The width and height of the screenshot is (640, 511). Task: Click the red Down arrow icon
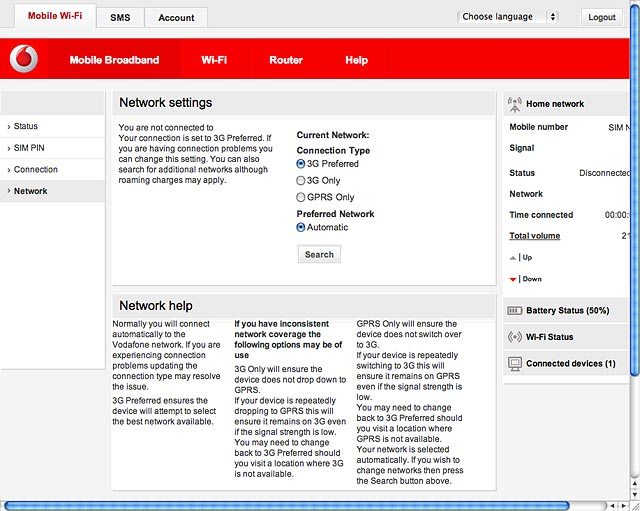click(513, 280)
